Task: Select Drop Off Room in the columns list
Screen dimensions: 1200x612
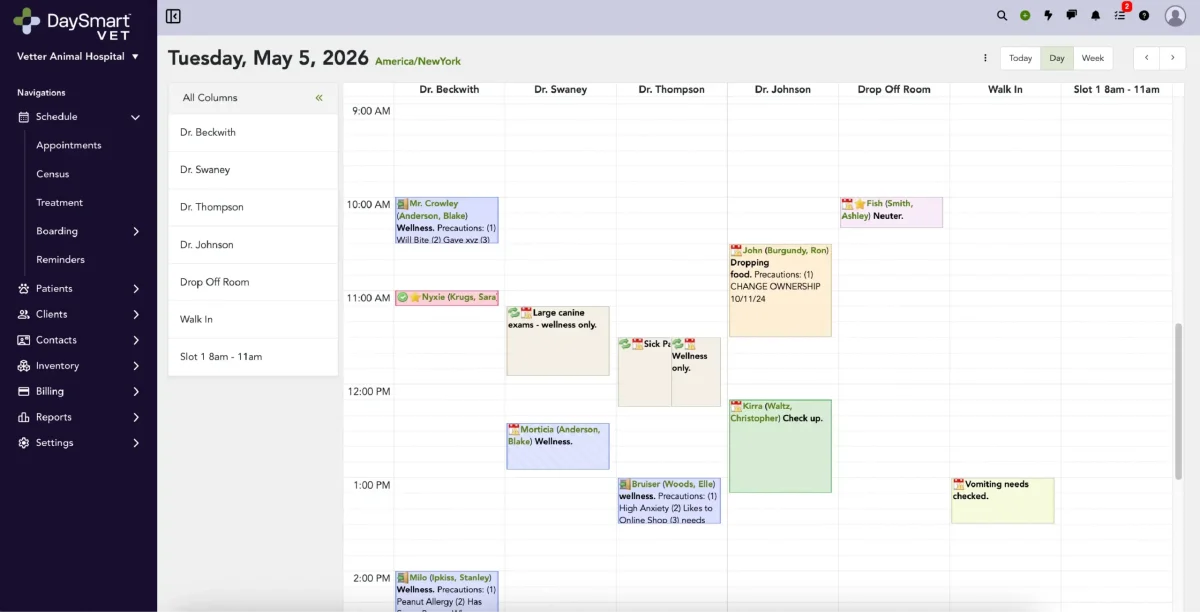Action: point(253,282)
